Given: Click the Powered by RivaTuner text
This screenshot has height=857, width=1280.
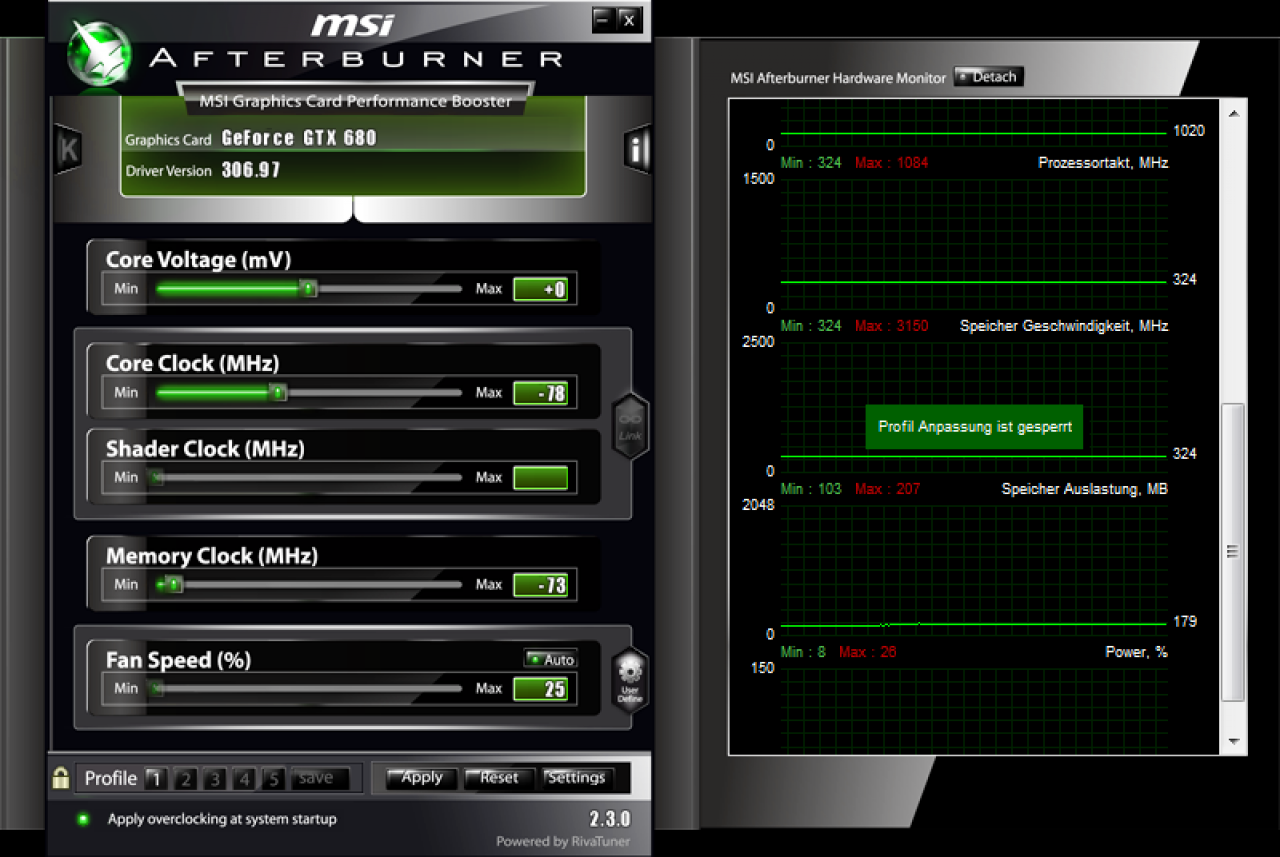Looking at the screenshot, I should 564,842.
